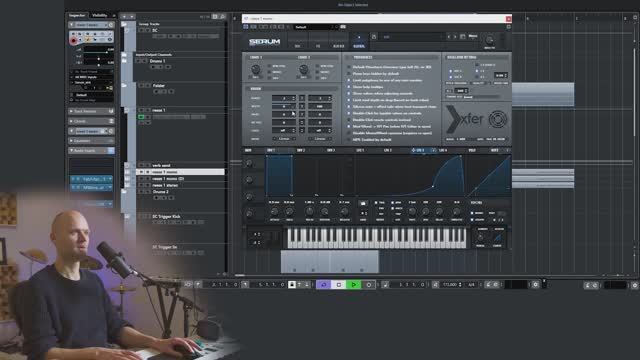Click search icon above track list
This screenshot has width=640, height=360.
click(x=222, y=17)
